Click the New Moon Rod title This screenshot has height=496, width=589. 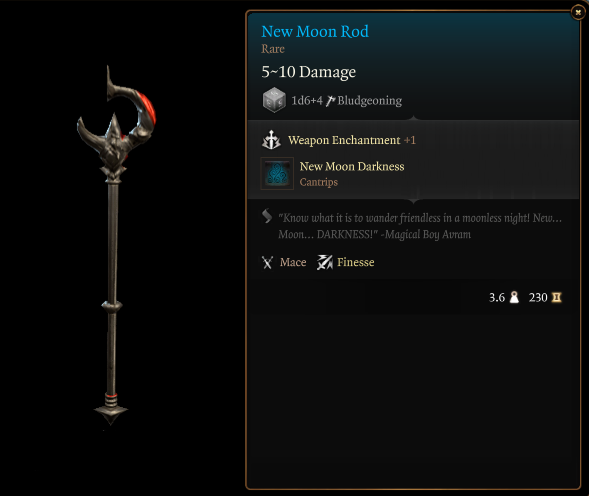coord(315,32)
